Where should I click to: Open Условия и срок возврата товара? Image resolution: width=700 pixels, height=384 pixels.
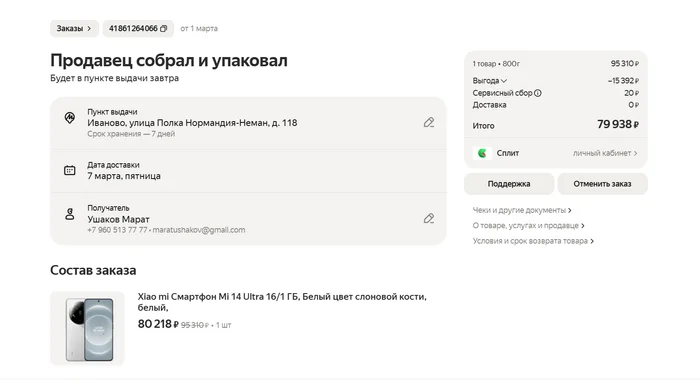(533, 241)
